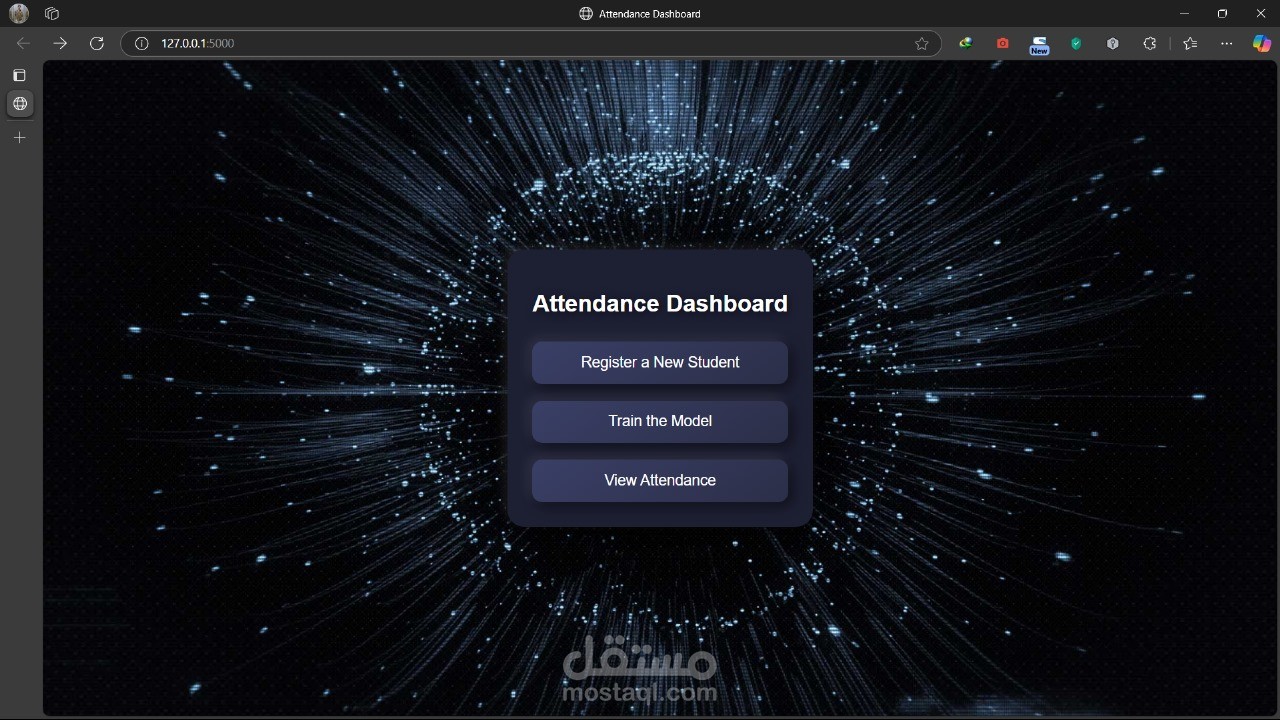The image size is (1280, 720).
Task: Star this page to add a favorite
Action: pyautogui.click(x=922, y=43)
